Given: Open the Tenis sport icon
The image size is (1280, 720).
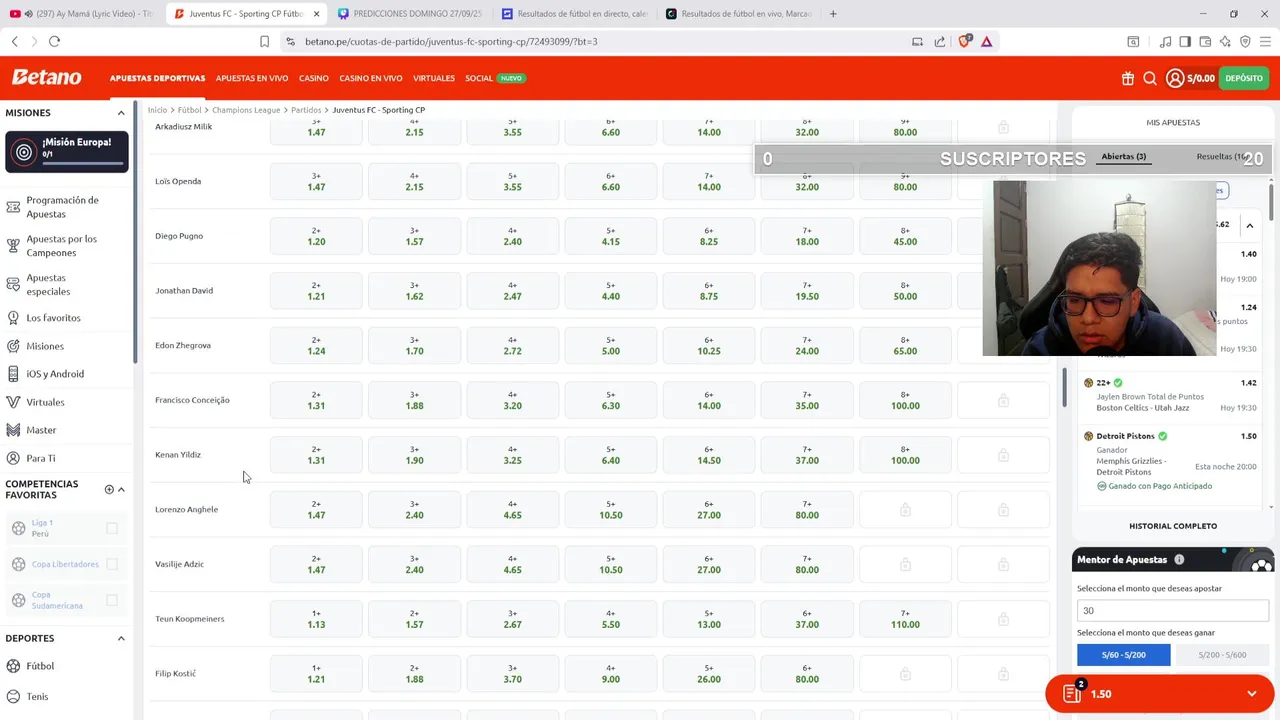Looking at the screenshot, I should [x=13, y=696].
